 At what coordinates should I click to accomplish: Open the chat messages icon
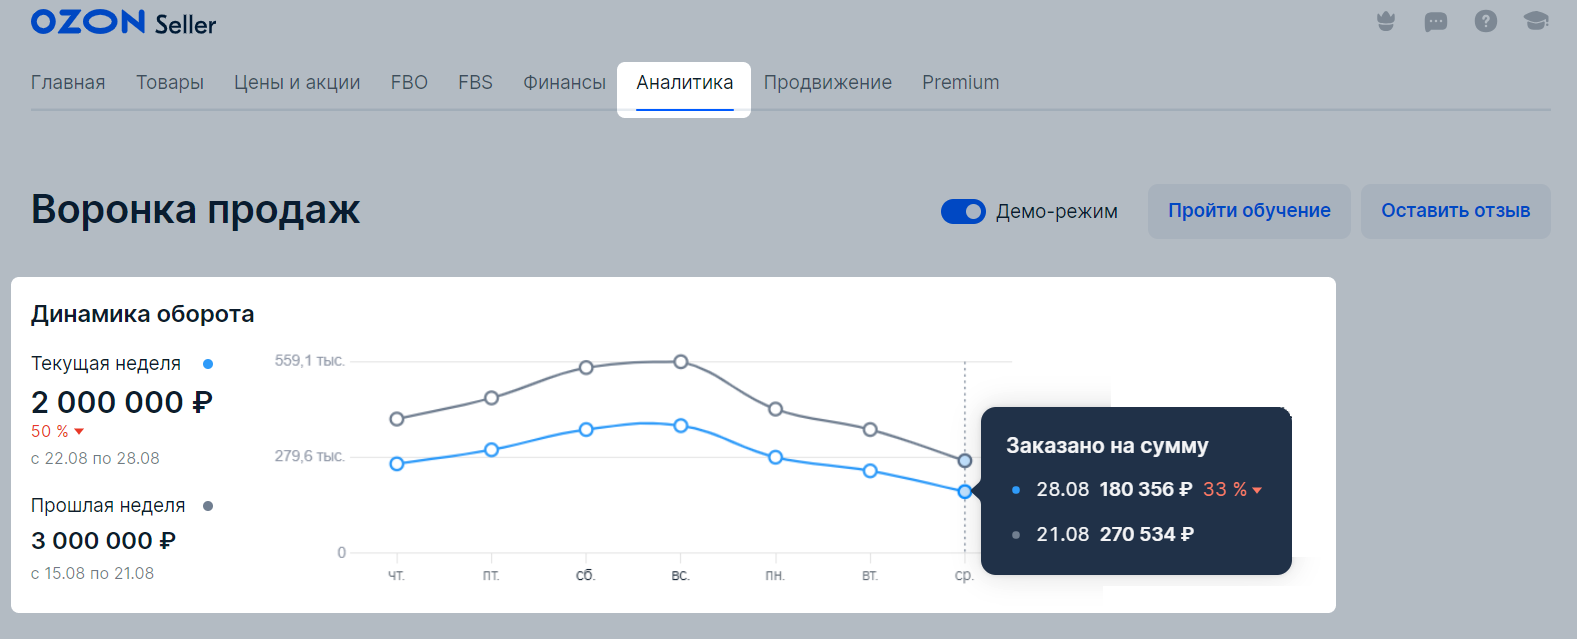[1436, 21]
